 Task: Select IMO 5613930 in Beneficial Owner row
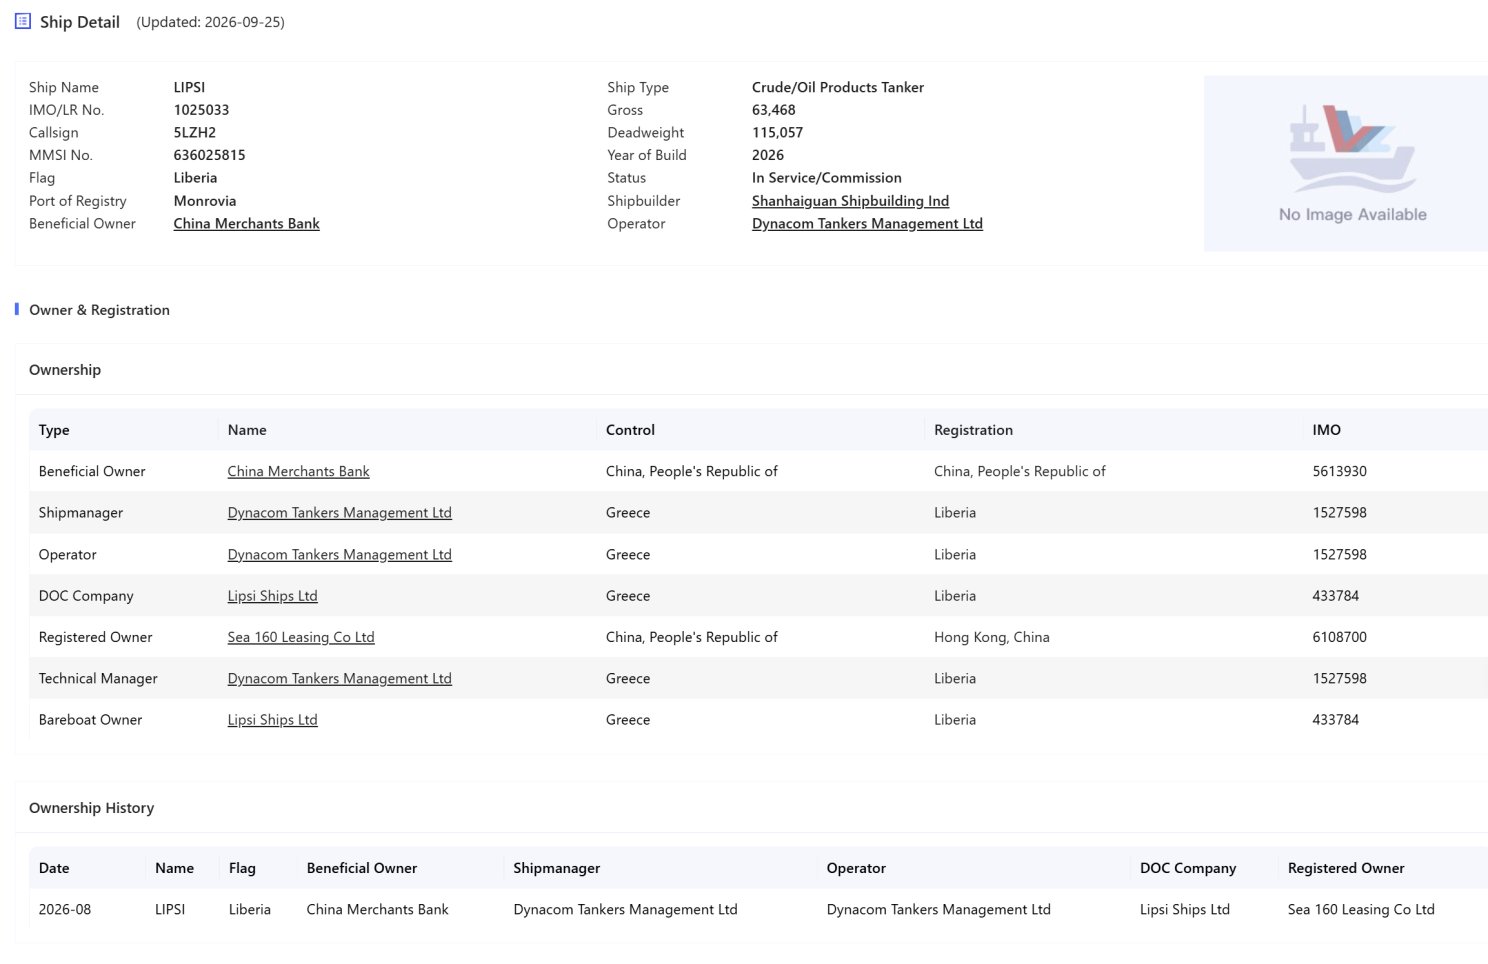pos(1339,471)
